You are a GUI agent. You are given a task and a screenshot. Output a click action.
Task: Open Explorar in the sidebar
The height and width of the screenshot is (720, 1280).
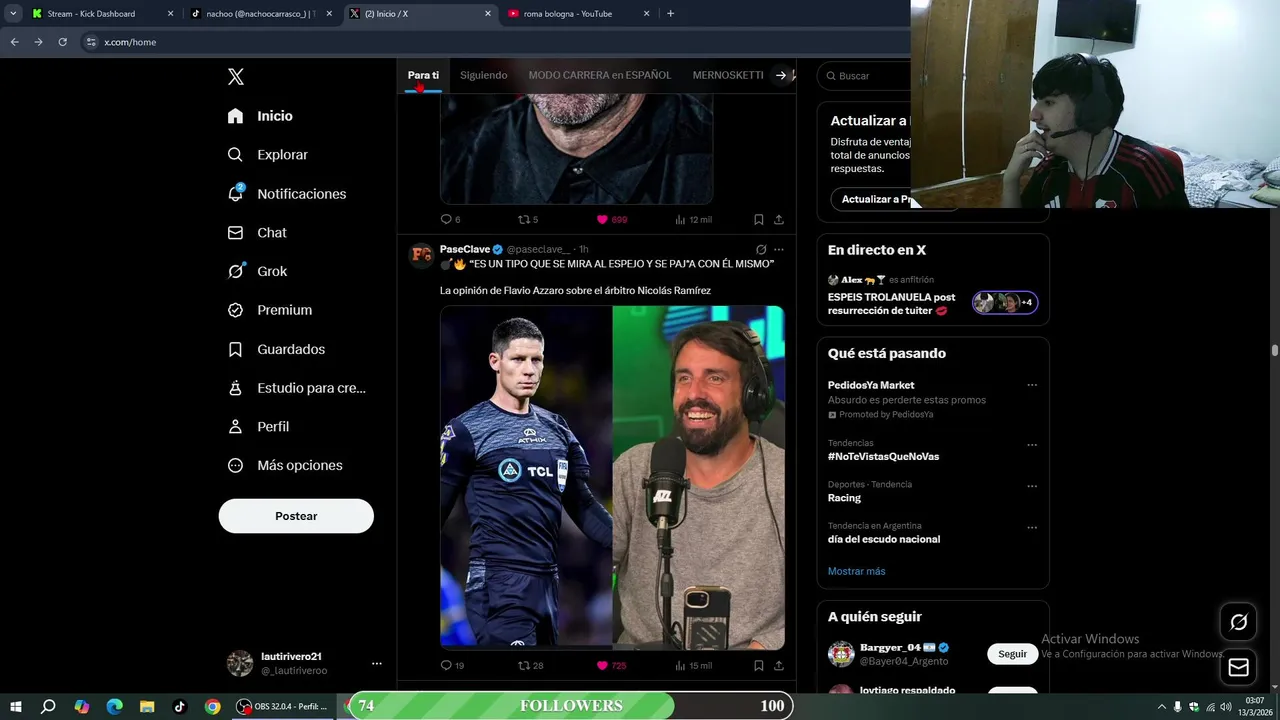tap(267, 155)
